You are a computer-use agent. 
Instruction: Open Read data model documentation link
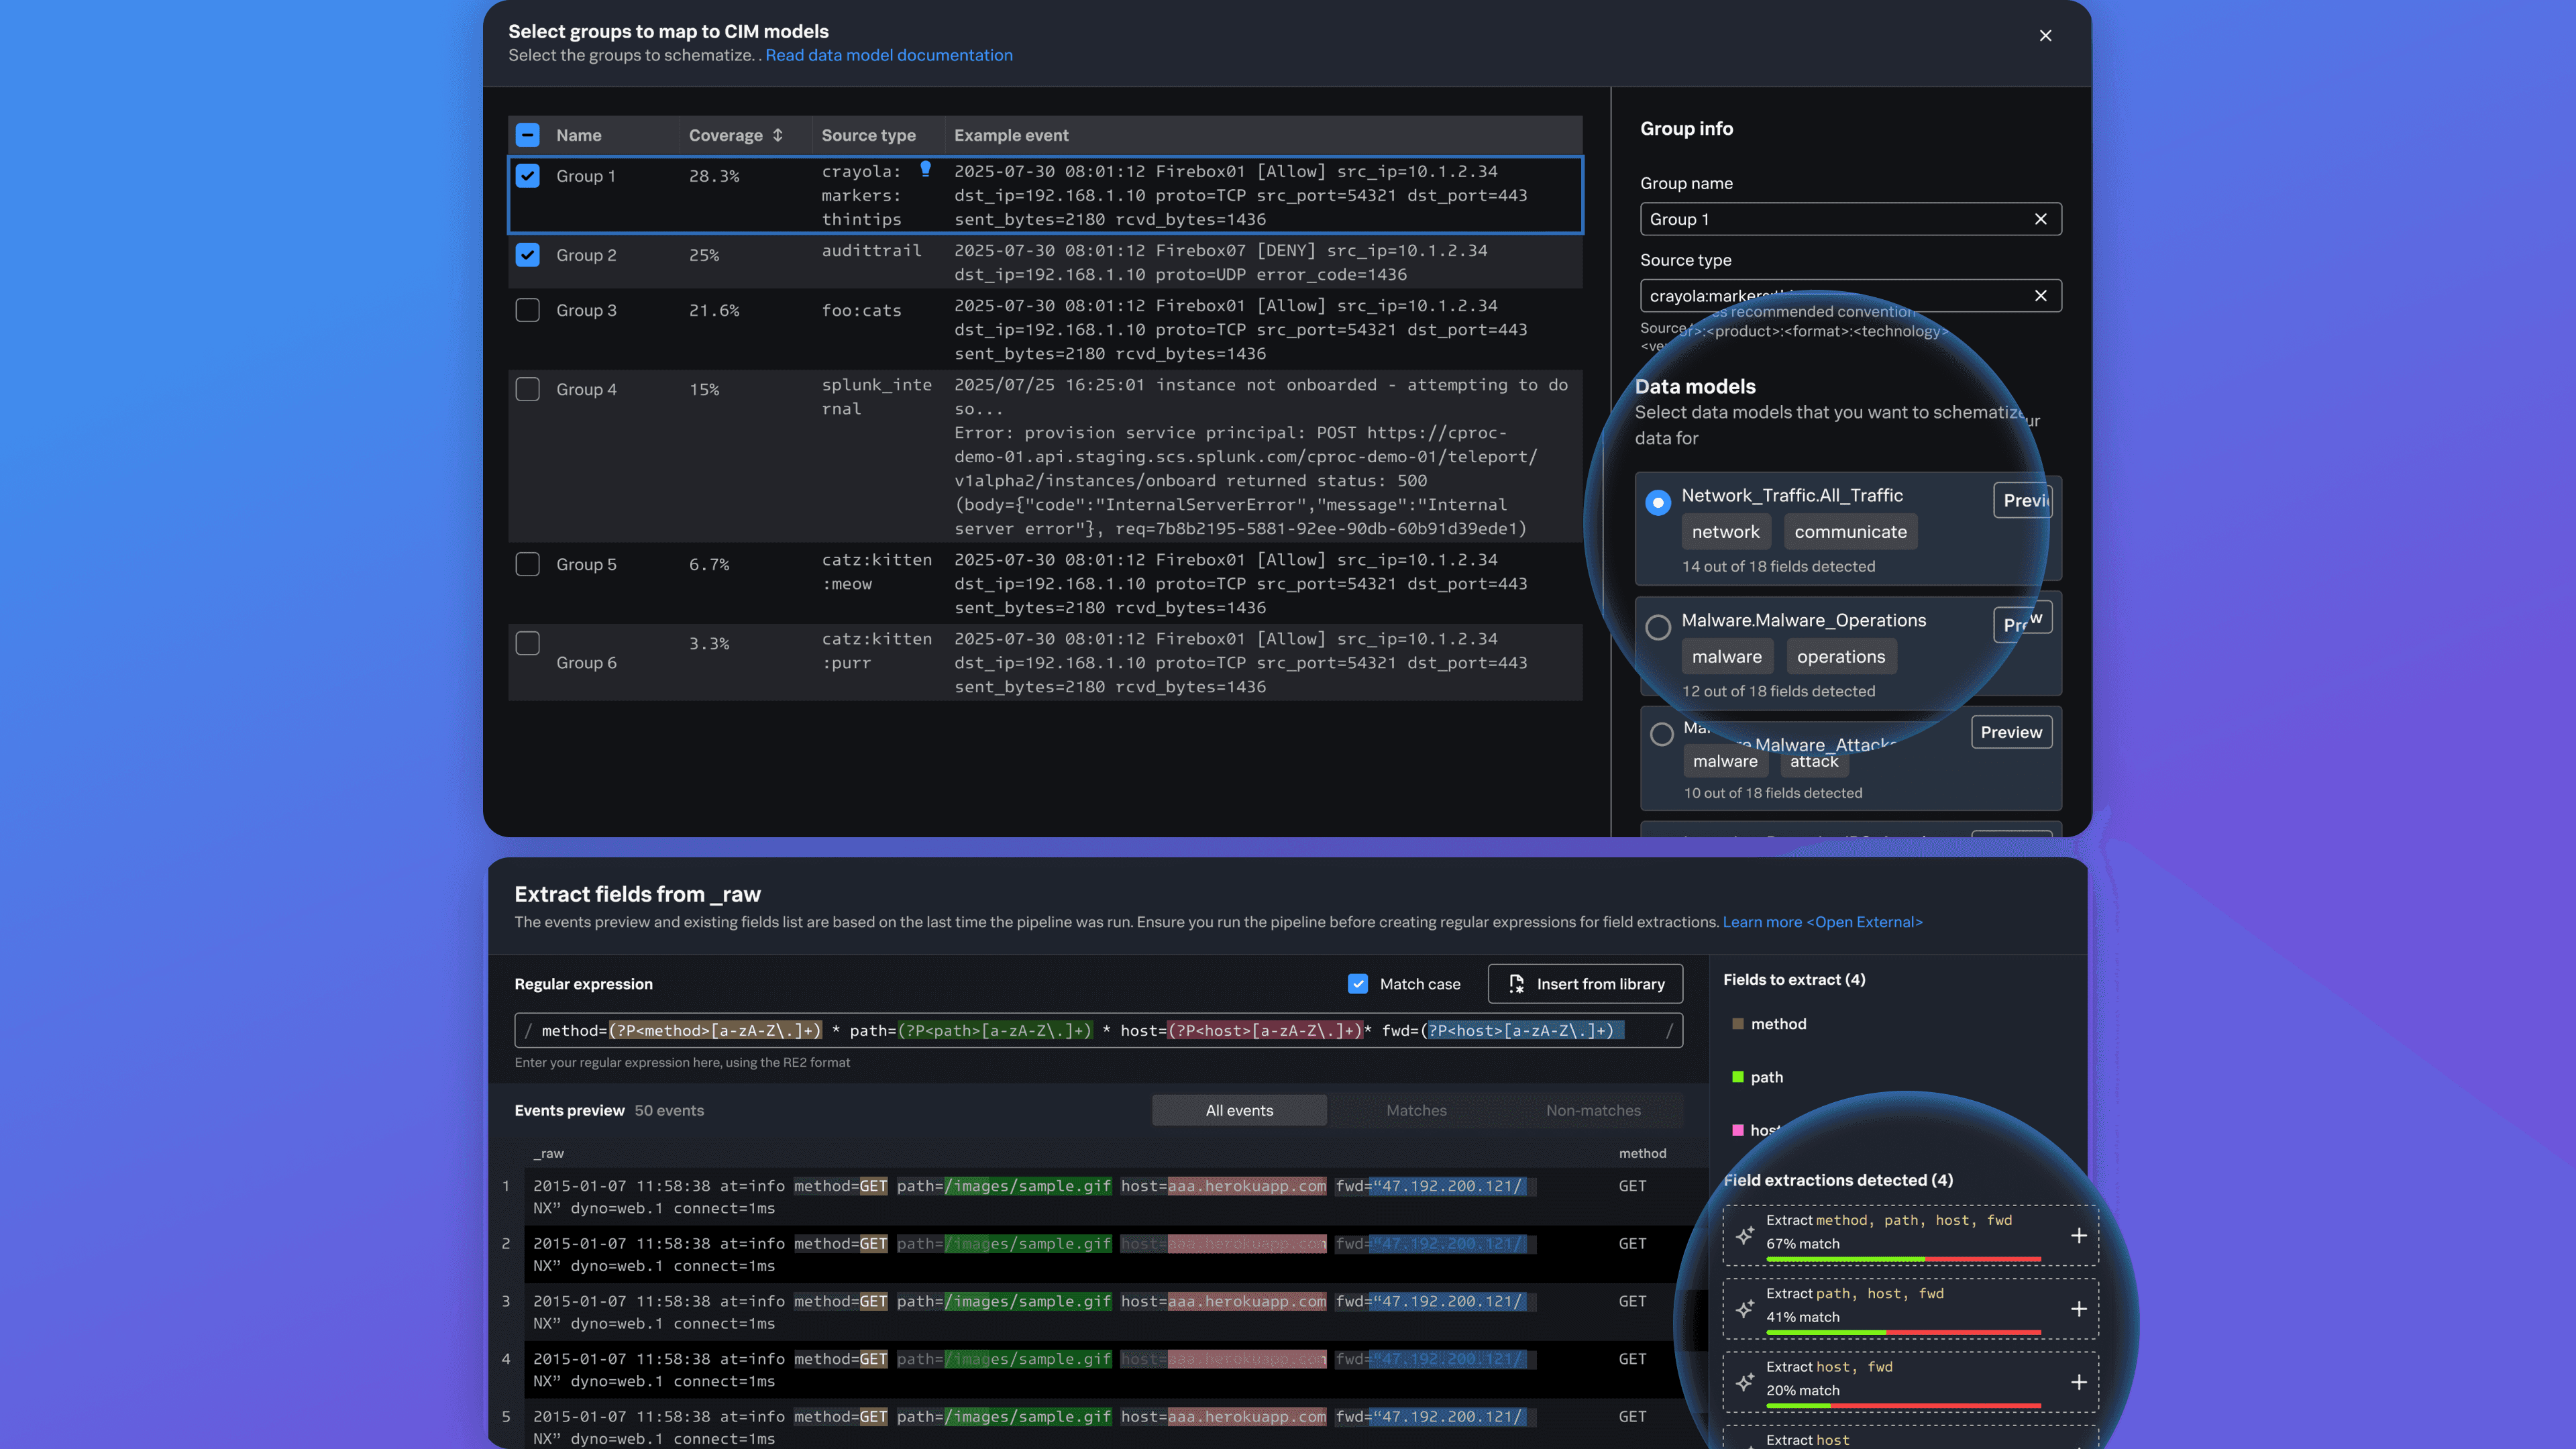(888, 55)
